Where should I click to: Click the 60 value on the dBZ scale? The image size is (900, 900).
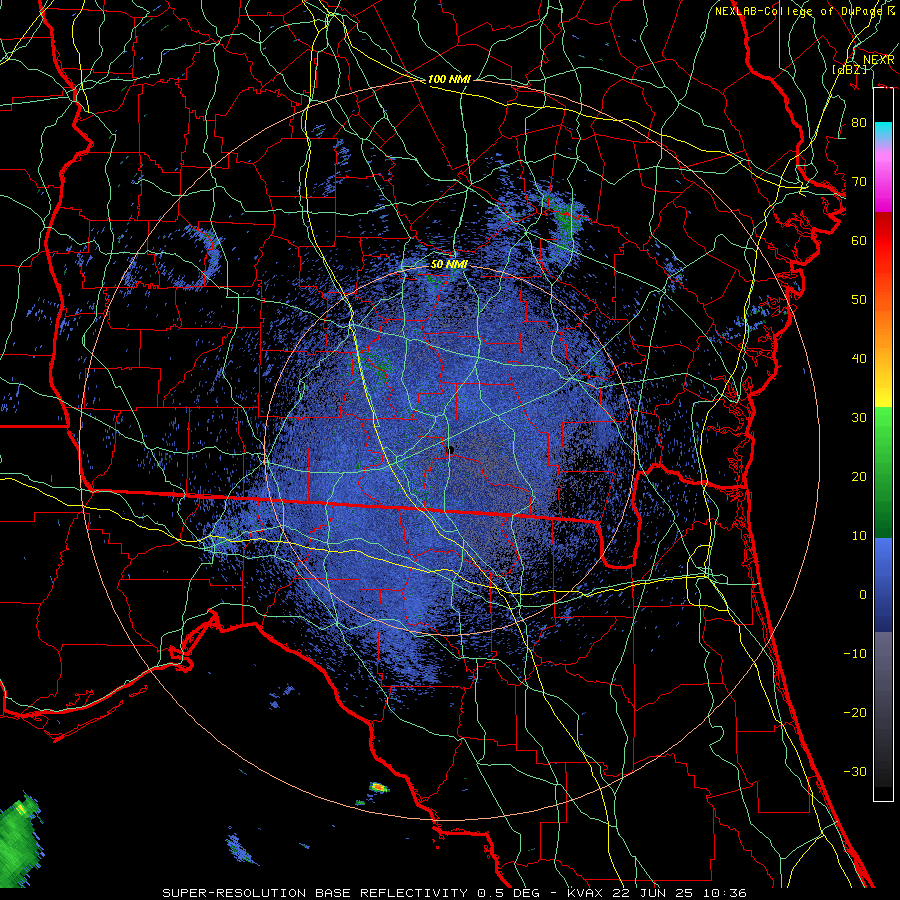tap(859, 240)
